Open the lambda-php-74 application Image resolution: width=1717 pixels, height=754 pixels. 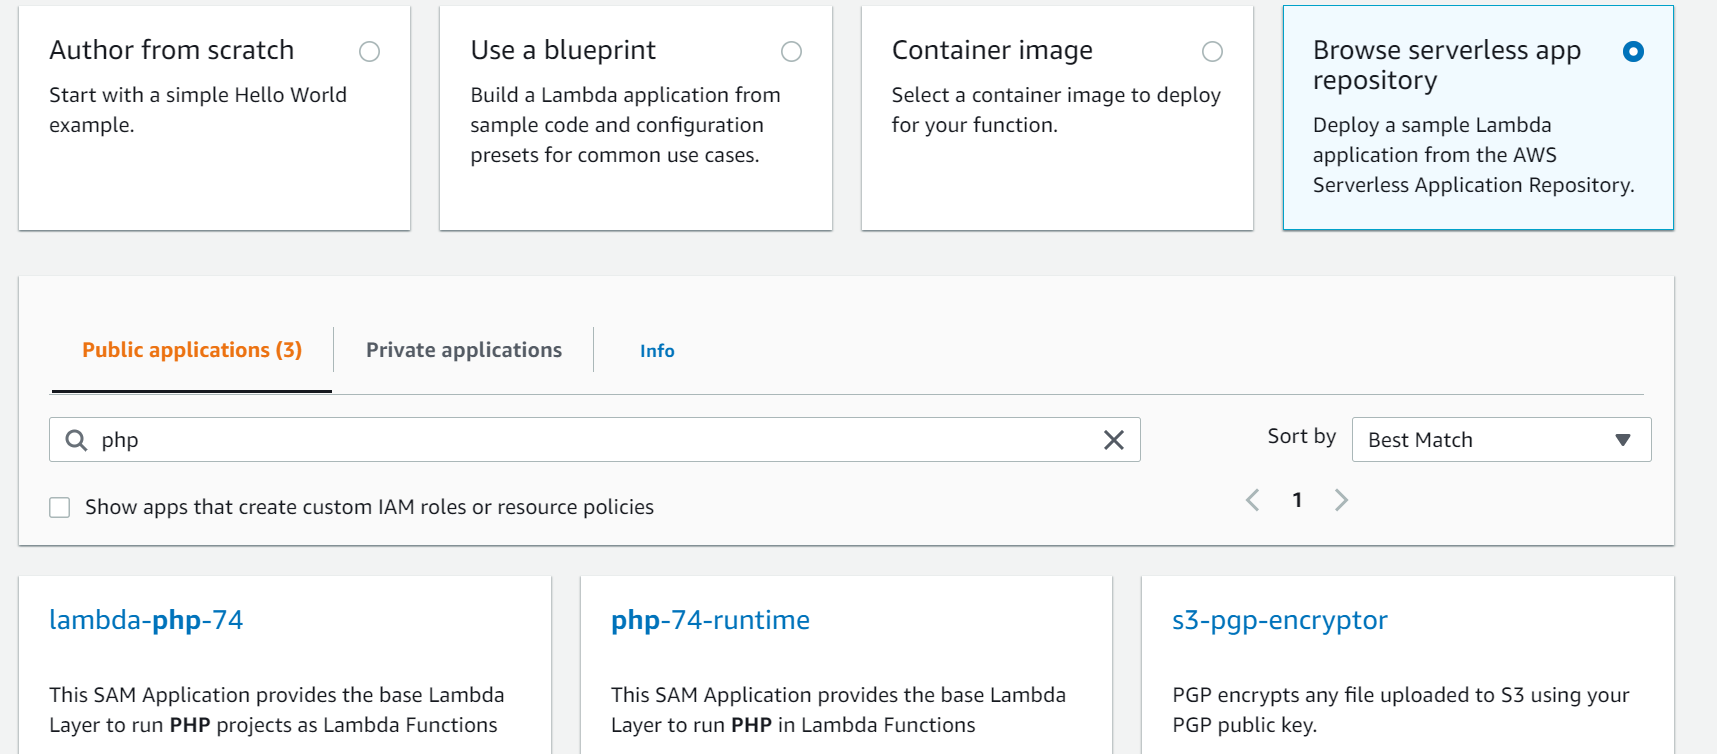tap(146, 620)
